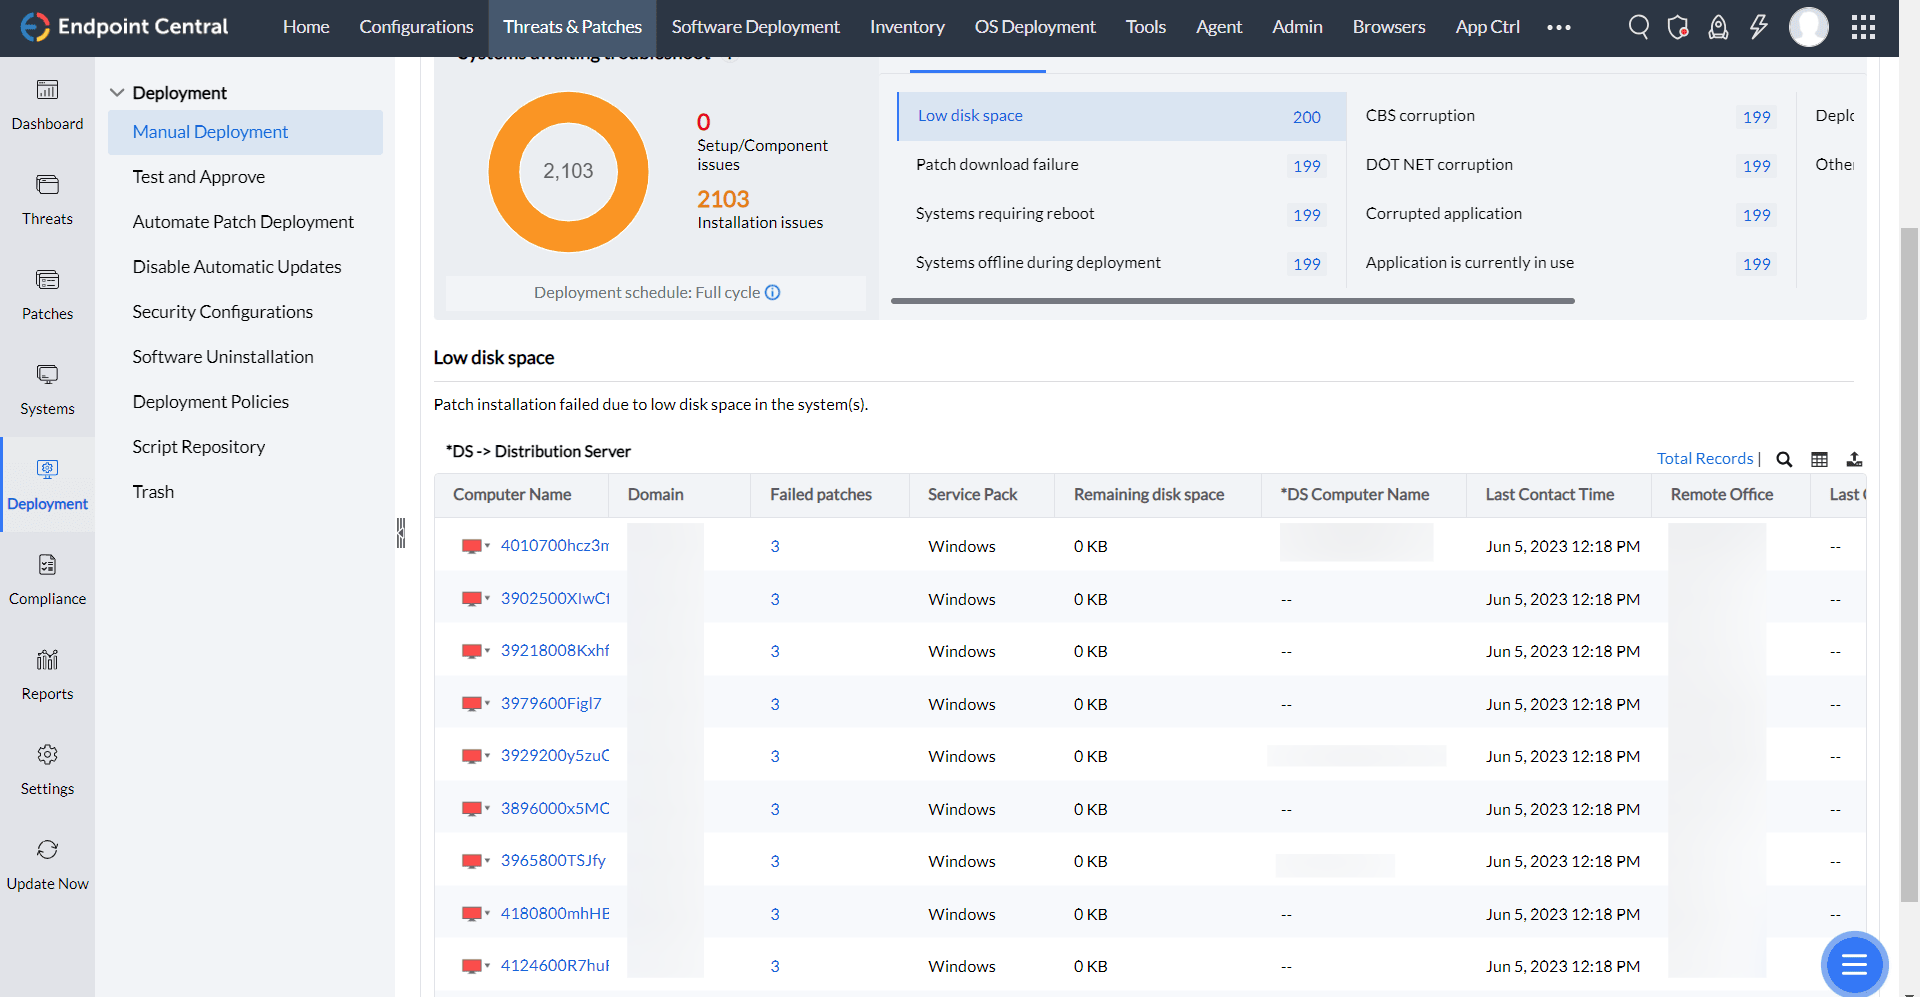Open the column chooser table icon
The width and height of the screenshot is (1920, 997).
pos(1819,459)
